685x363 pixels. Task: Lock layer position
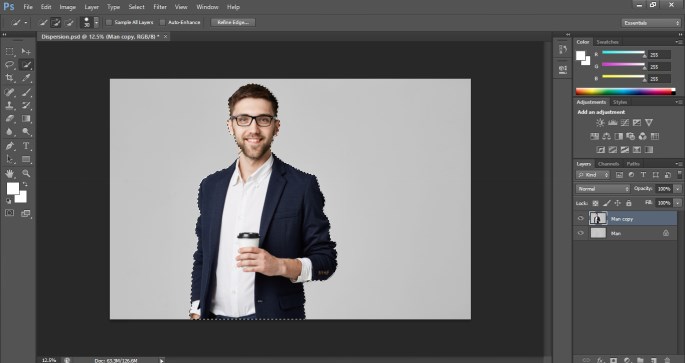click(x=617, y=203)
